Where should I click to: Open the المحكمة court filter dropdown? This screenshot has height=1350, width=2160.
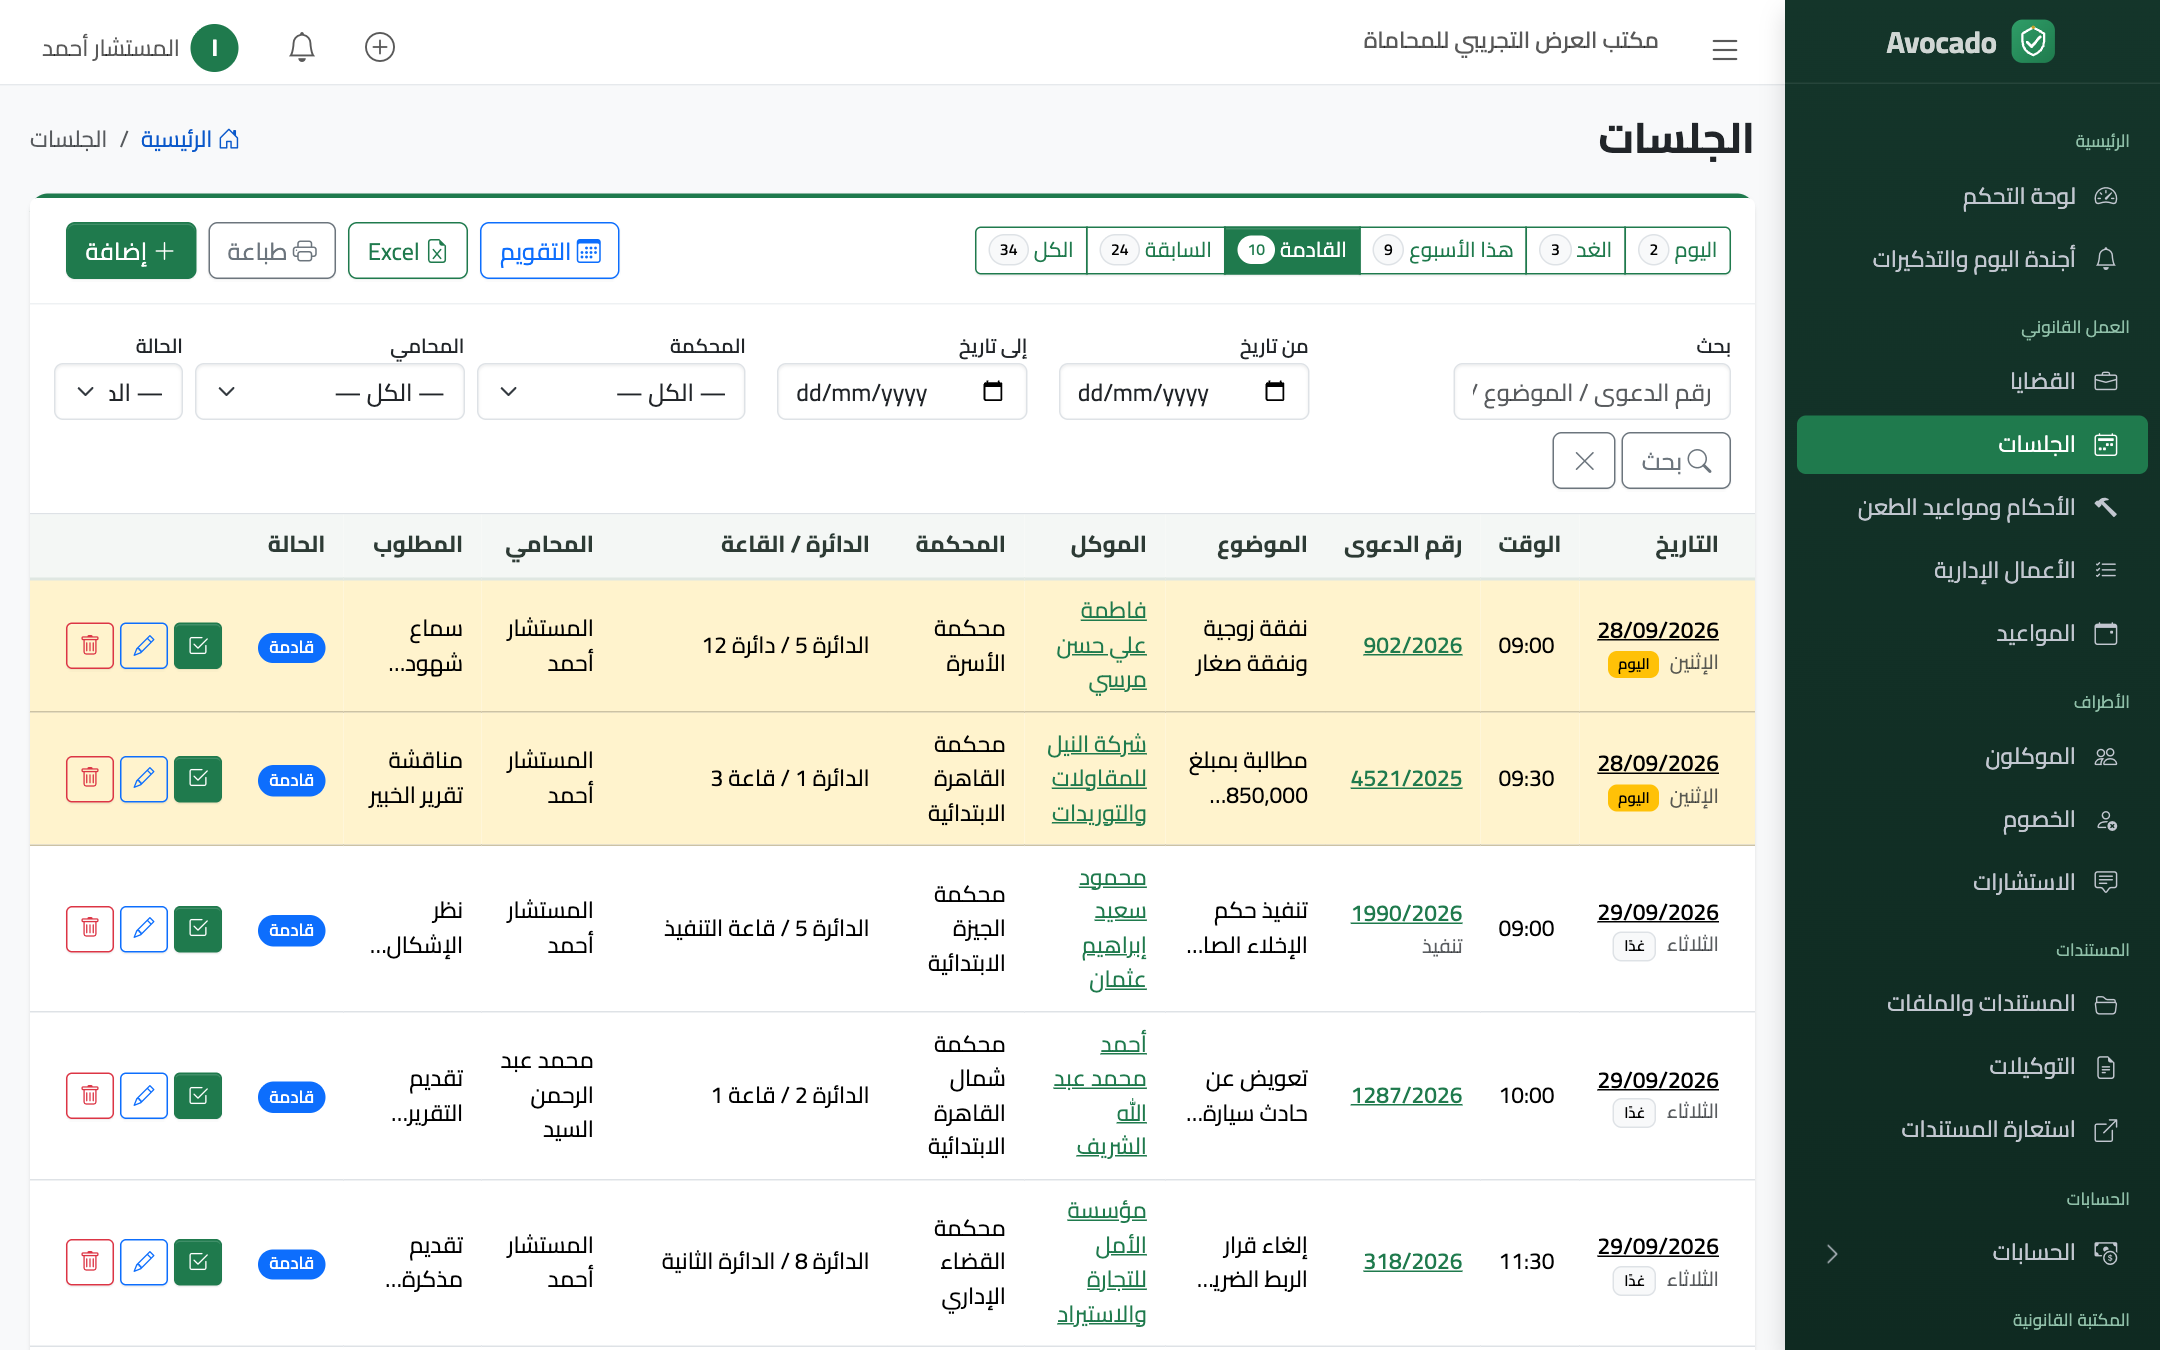pos(611,392)
